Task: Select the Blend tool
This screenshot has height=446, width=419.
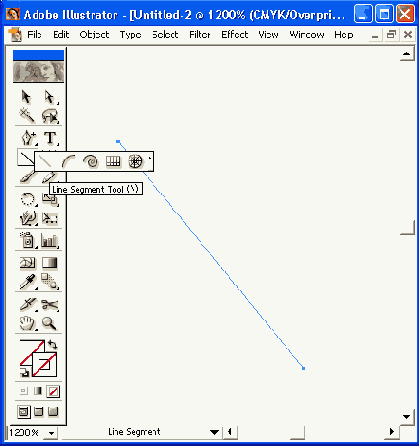Action: click(x=50, y=282)
